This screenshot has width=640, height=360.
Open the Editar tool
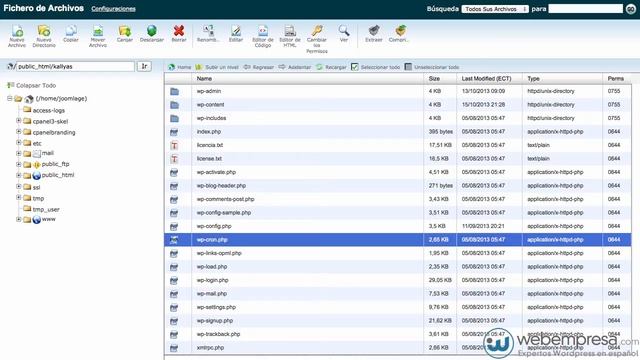236,31
